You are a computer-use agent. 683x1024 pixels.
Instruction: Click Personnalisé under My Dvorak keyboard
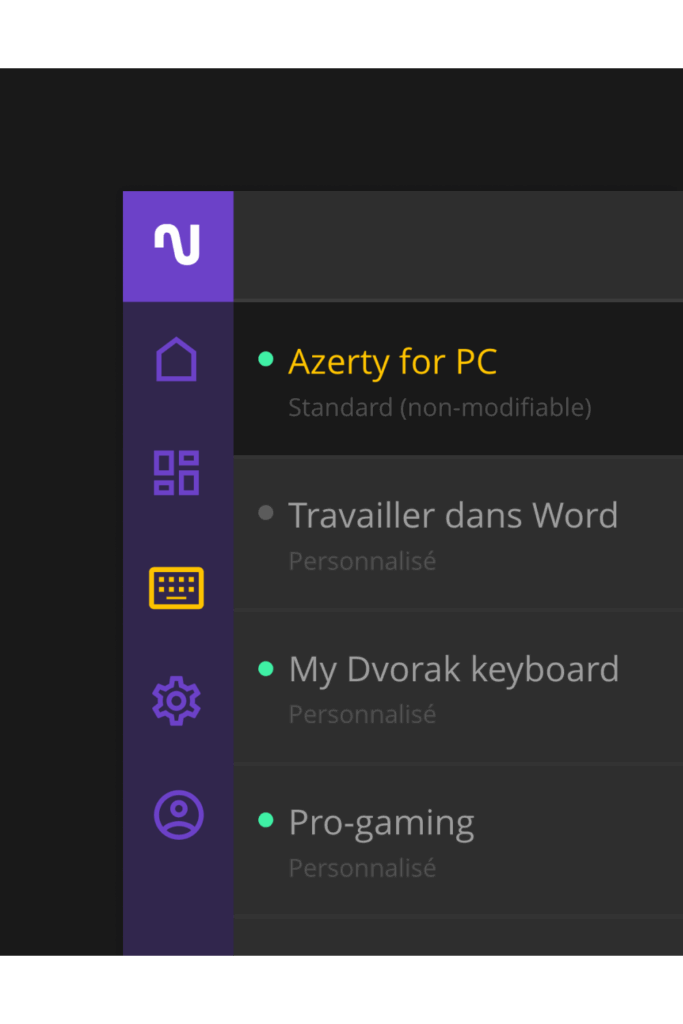tap(362, 715)
